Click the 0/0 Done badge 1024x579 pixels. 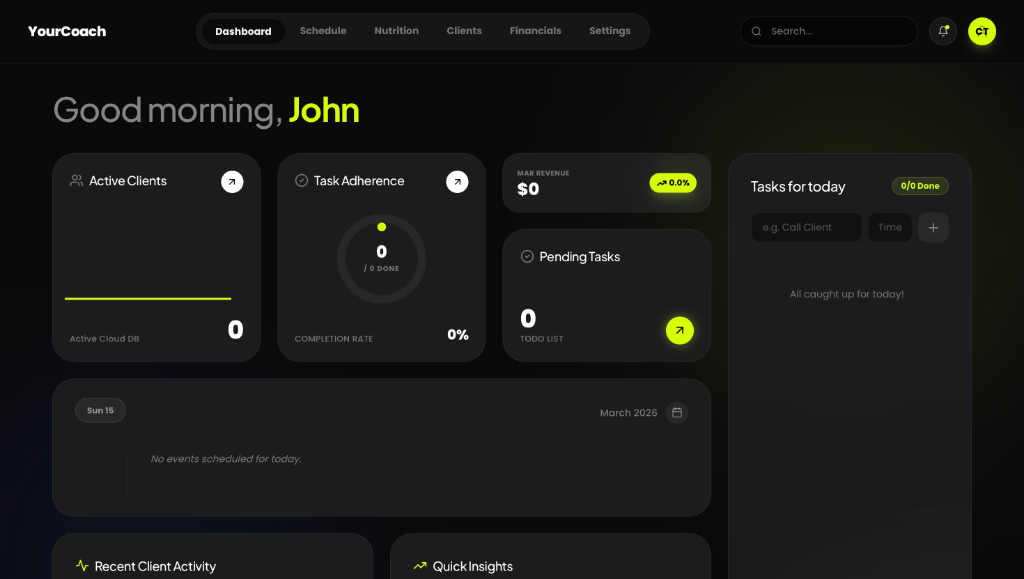pos(920,185)
